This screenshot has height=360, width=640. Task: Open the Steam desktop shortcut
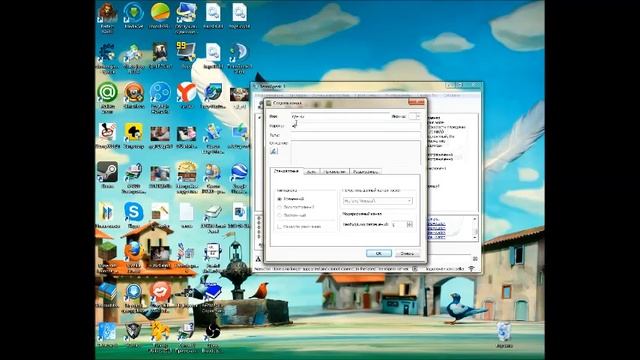click(107, 172)
